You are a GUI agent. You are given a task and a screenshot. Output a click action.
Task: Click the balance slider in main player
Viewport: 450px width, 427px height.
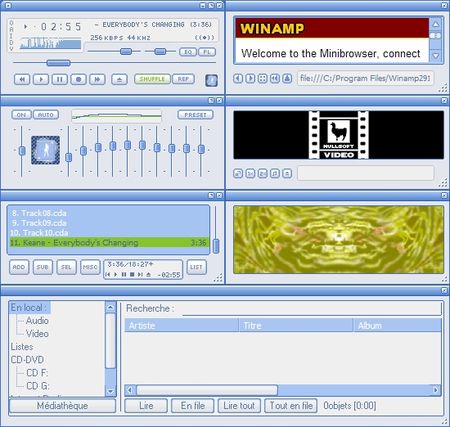click(x=160, y=51)
